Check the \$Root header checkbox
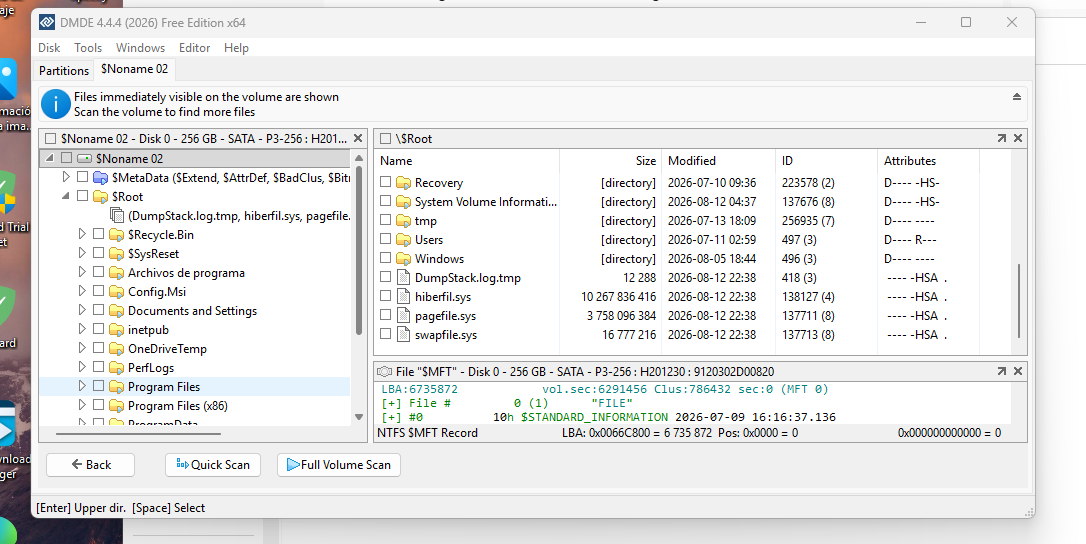The height and width of the screenshot is (544, 1086). tap(386, 139)
